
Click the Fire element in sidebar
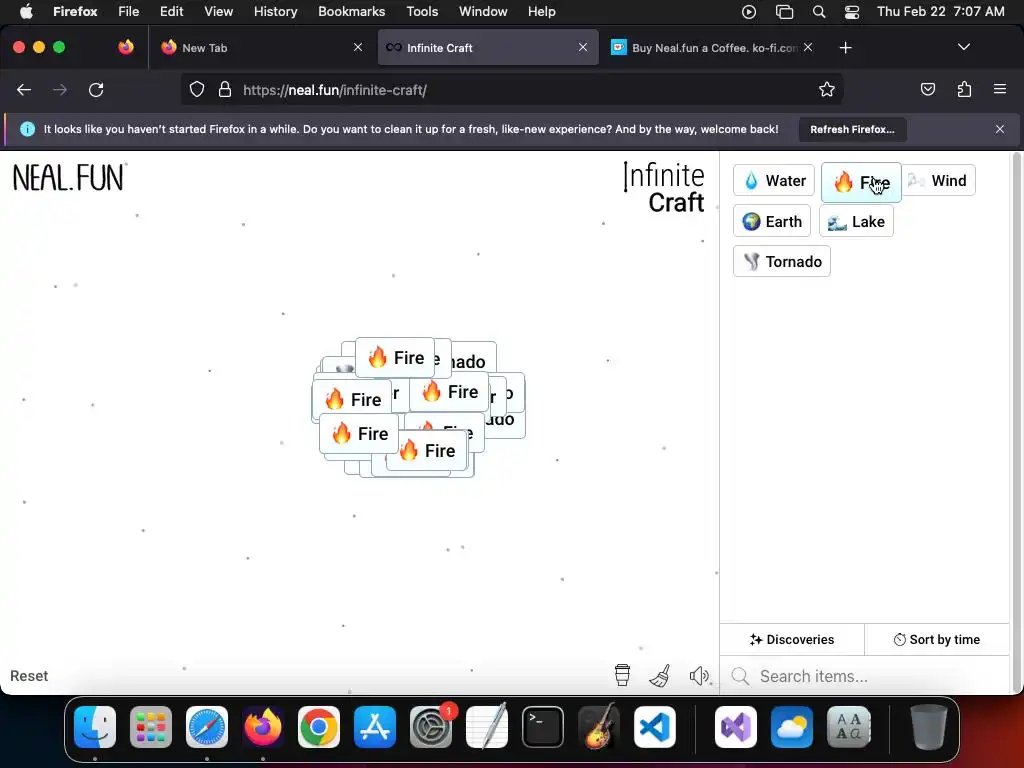point(861,182)
